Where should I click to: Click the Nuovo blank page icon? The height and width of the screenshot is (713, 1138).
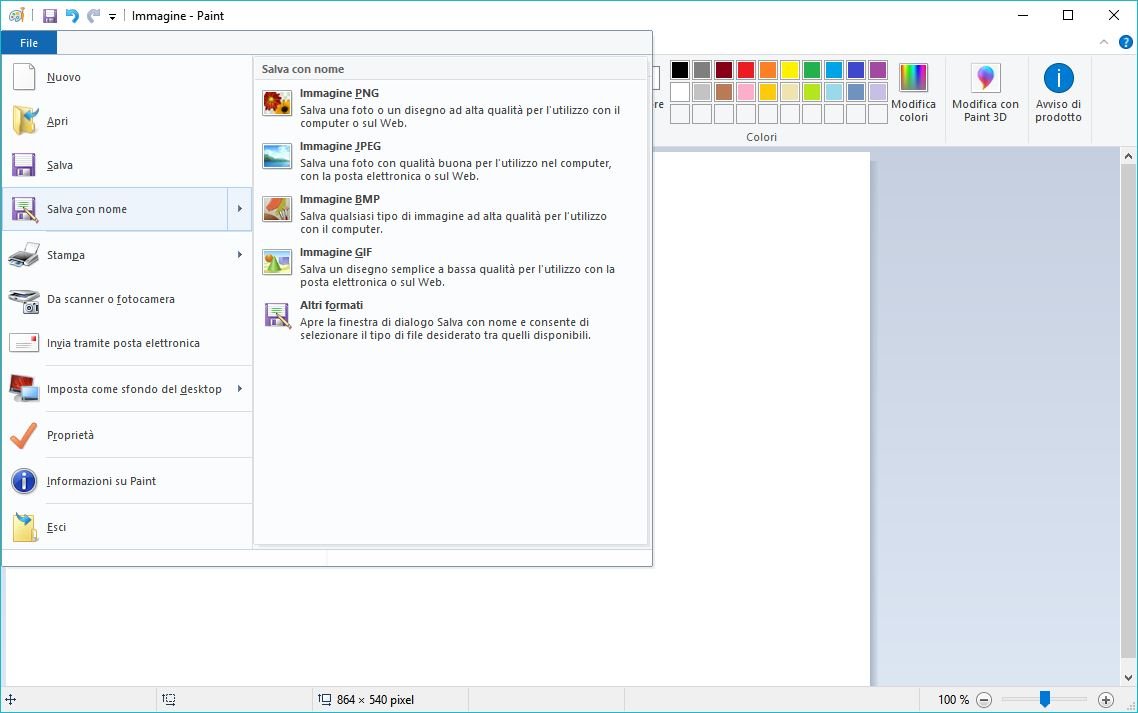point(25,77)
